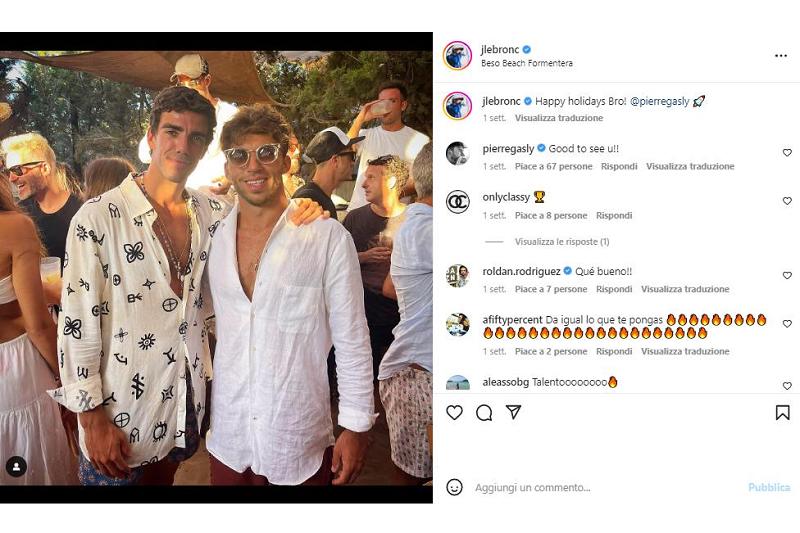Like onlyclassy's trophy comment

tap(787, 201)
